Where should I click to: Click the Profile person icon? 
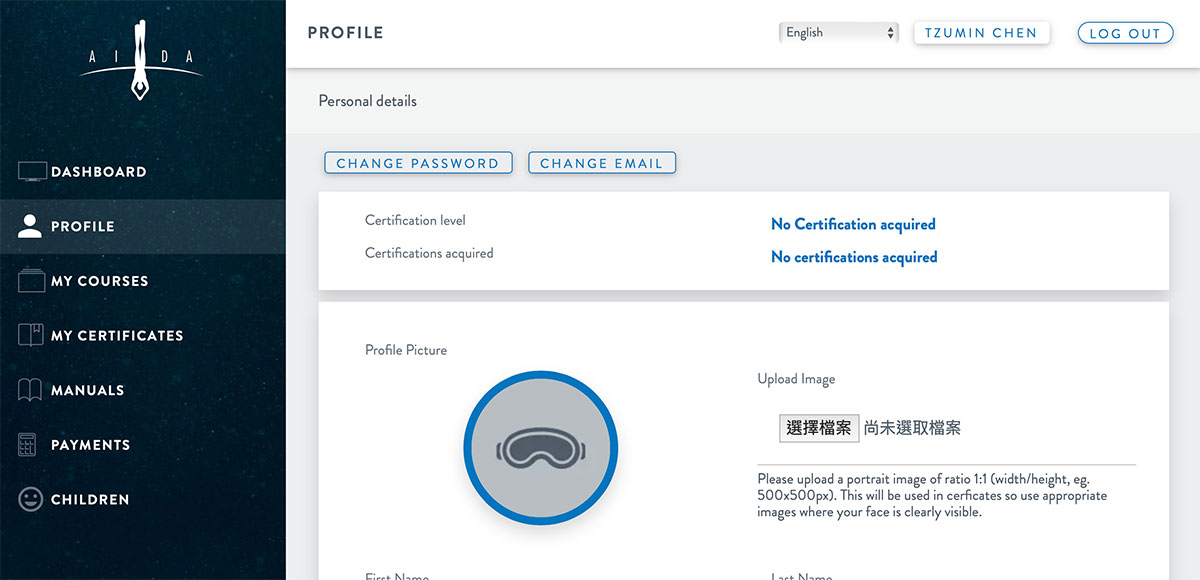(x=31, y=226)
